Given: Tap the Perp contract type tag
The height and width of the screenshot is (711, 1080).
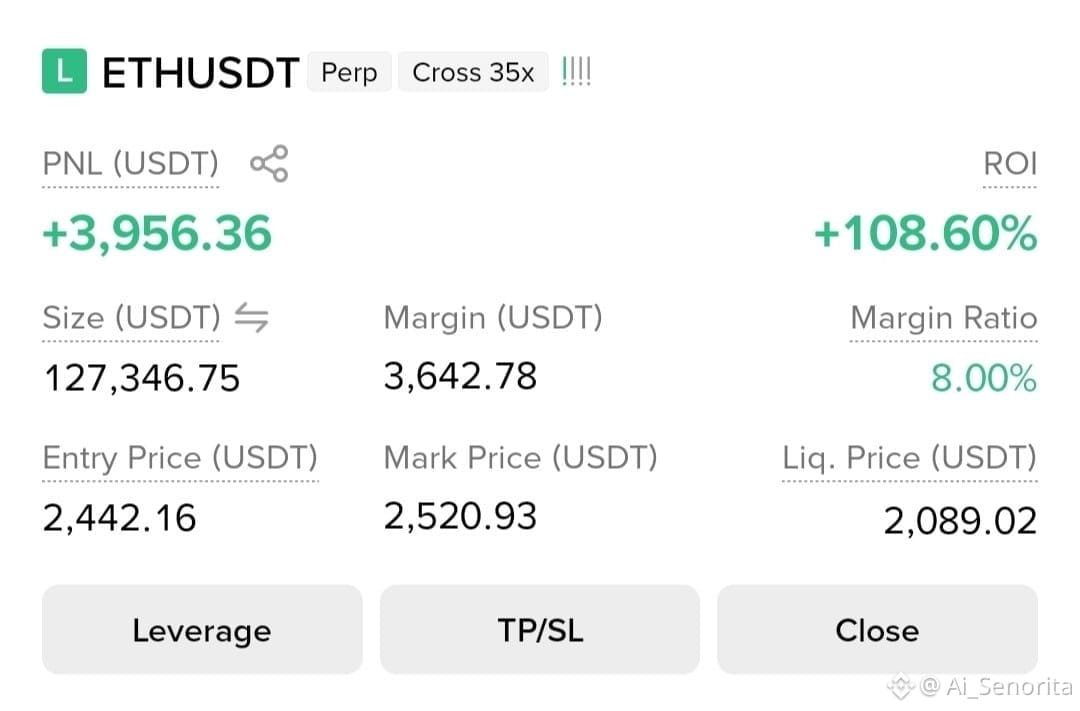Looking at the screenshot, I should pyautogui.click(x=349, y=72).
